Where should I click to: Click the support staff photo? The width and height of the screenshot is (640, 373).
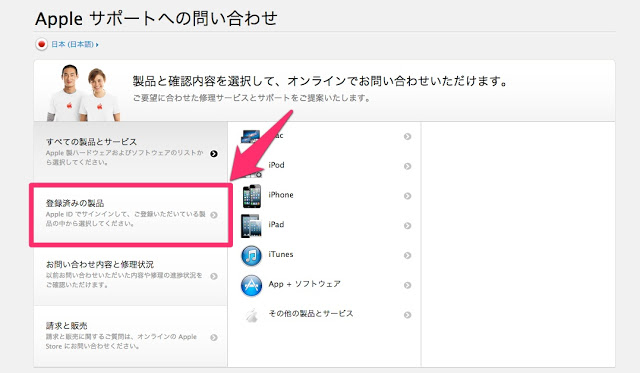pos(83,93)
